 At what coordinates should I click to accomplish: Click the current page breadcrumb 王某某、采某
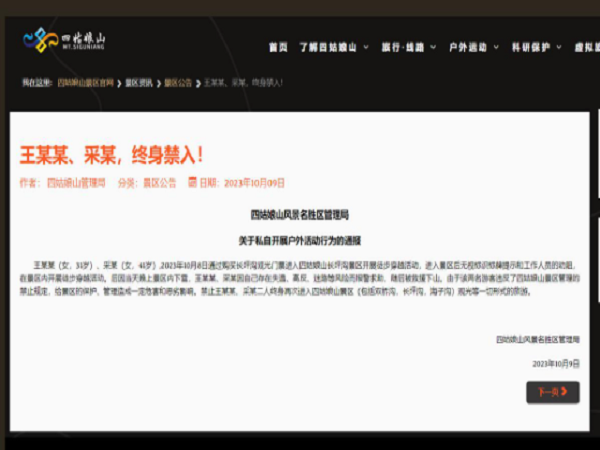coord(243,82)
